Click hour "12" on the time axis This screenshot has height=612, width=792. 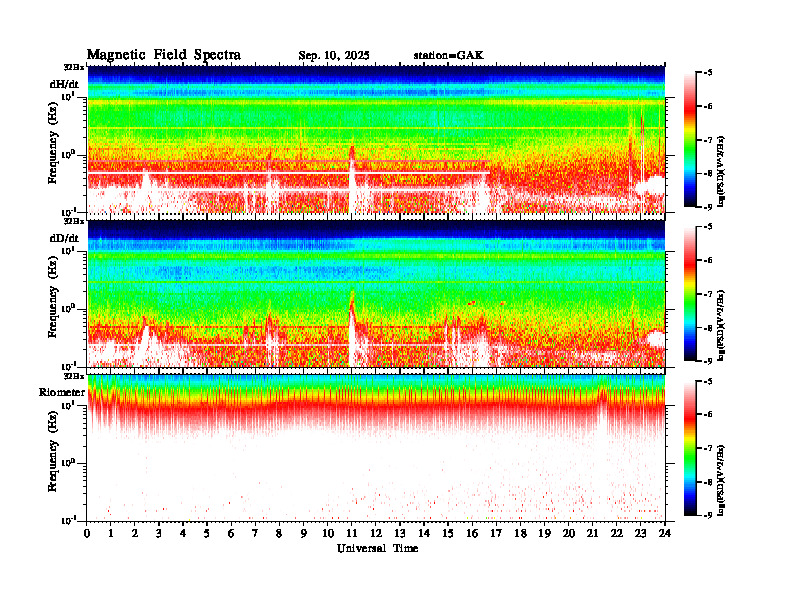pos(376,533)
